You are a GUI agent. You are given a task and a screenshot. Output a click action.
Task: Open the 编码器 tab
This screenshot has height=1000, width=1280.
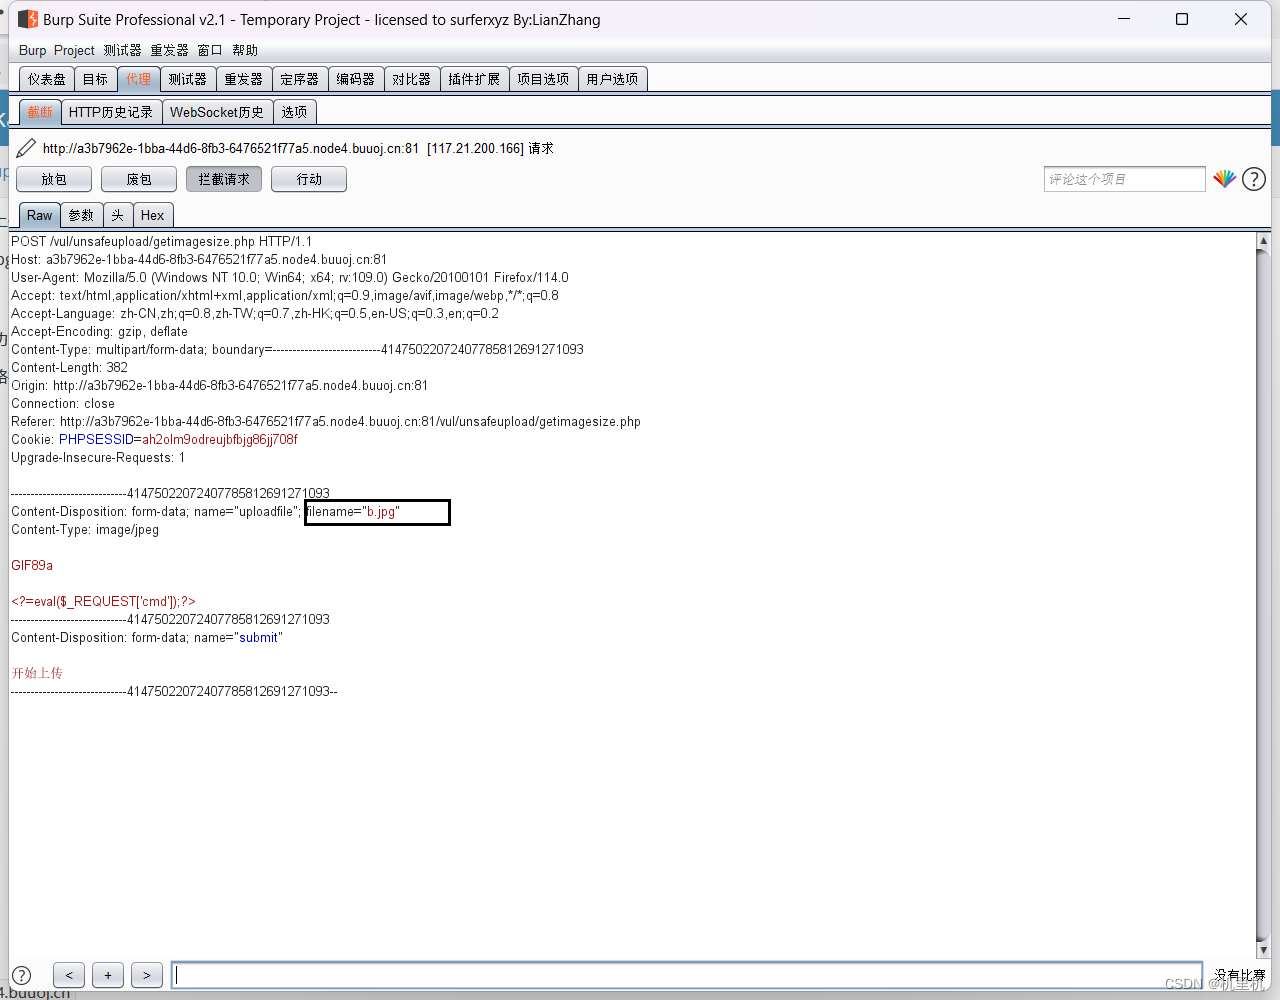point(356,79)
